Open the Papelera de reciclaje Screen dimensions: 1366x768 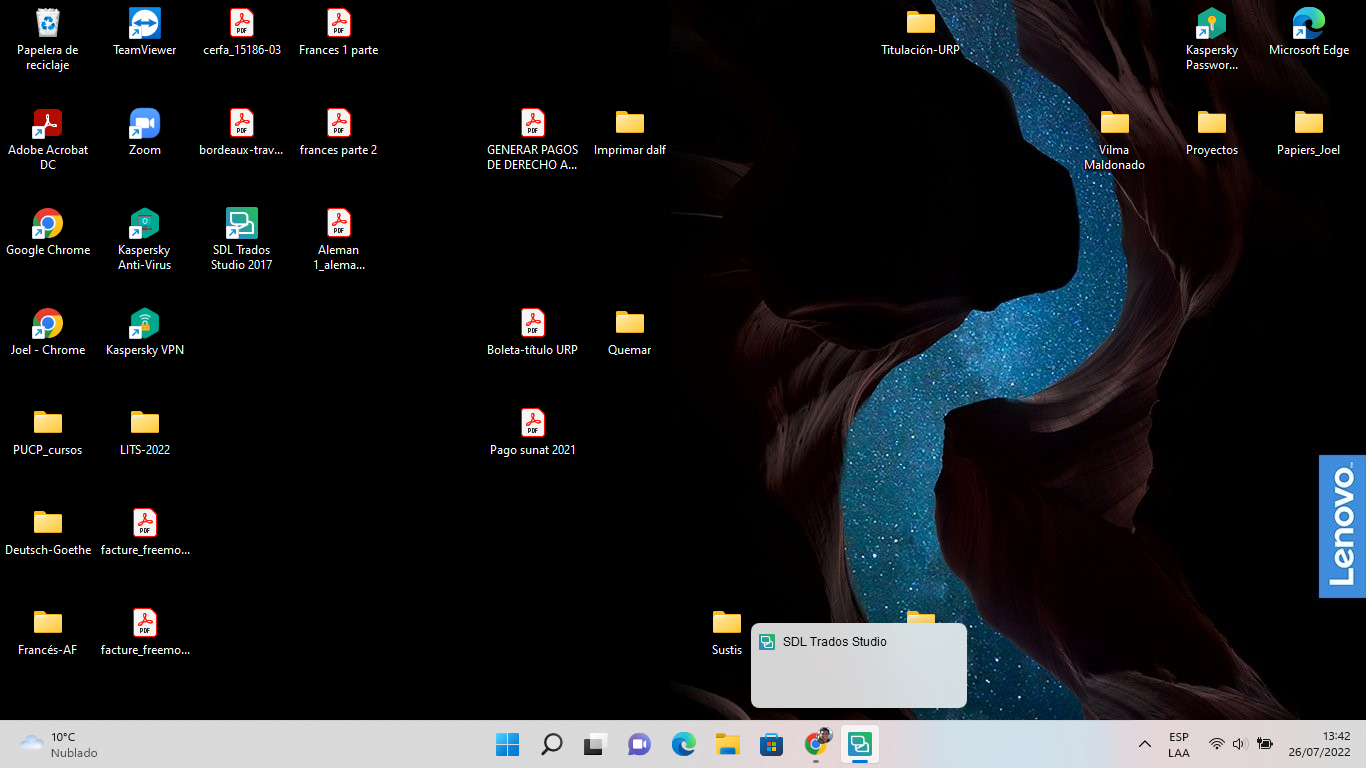(x=47, y=22)
